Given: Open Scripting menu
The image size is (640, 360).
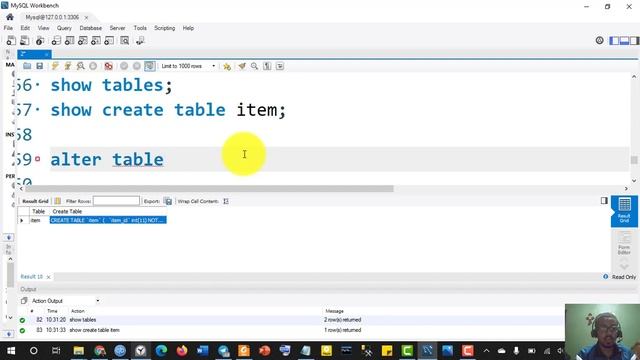Looking at the screenshot, I should (x=164, y=28).
